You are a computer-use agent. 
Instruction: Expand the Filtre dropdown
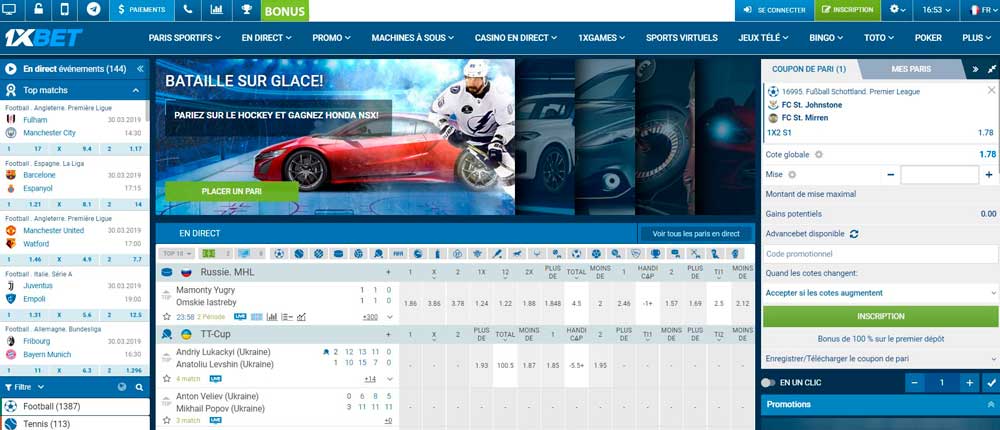tap(24, 387)
